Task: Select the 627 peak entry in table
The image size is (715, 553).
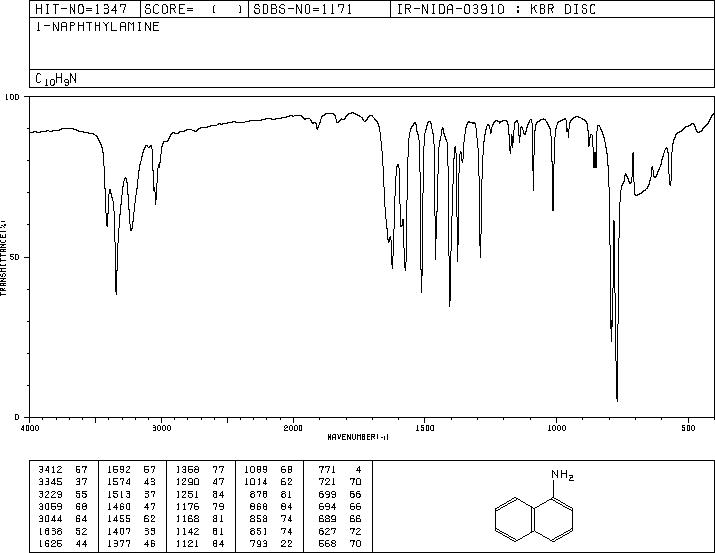Action: [x=340, y=531]
